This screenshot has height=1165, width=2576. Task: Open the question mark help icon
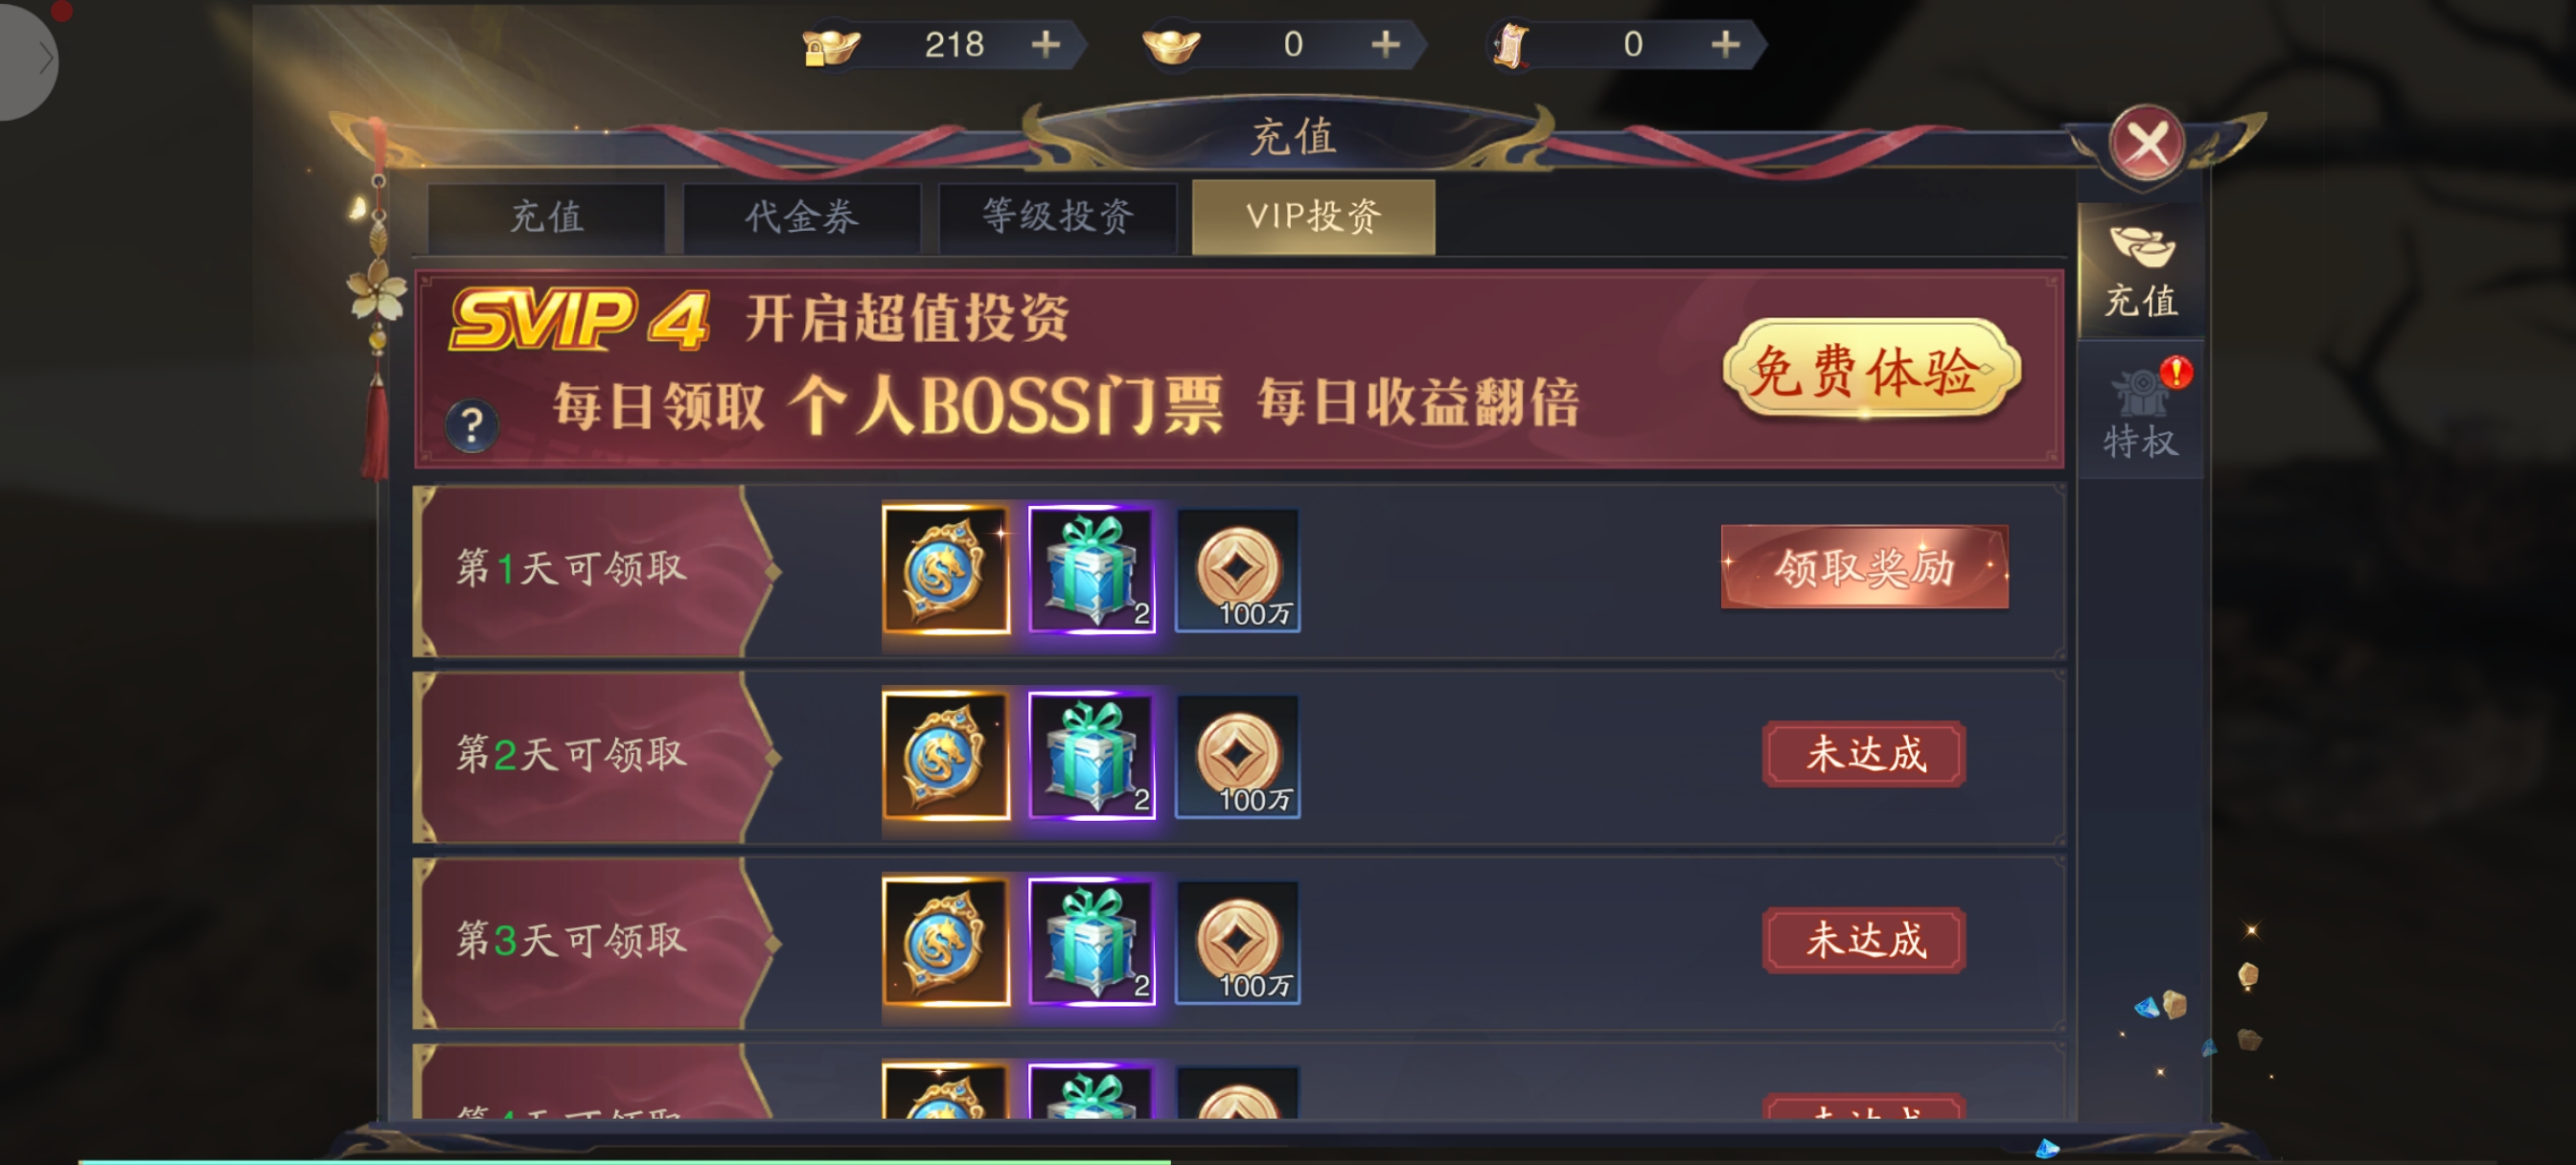[471, 427]
